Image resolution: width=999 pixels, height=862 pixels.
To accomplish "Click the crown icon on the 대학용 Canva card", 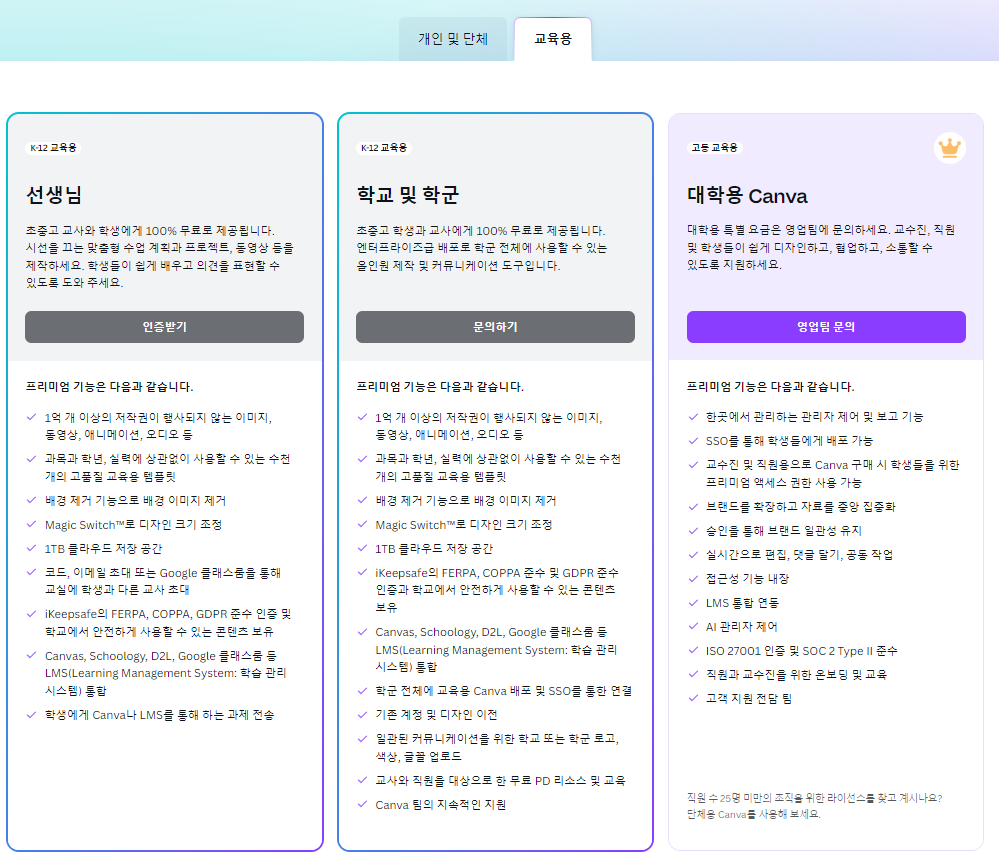I will point(949,148).
